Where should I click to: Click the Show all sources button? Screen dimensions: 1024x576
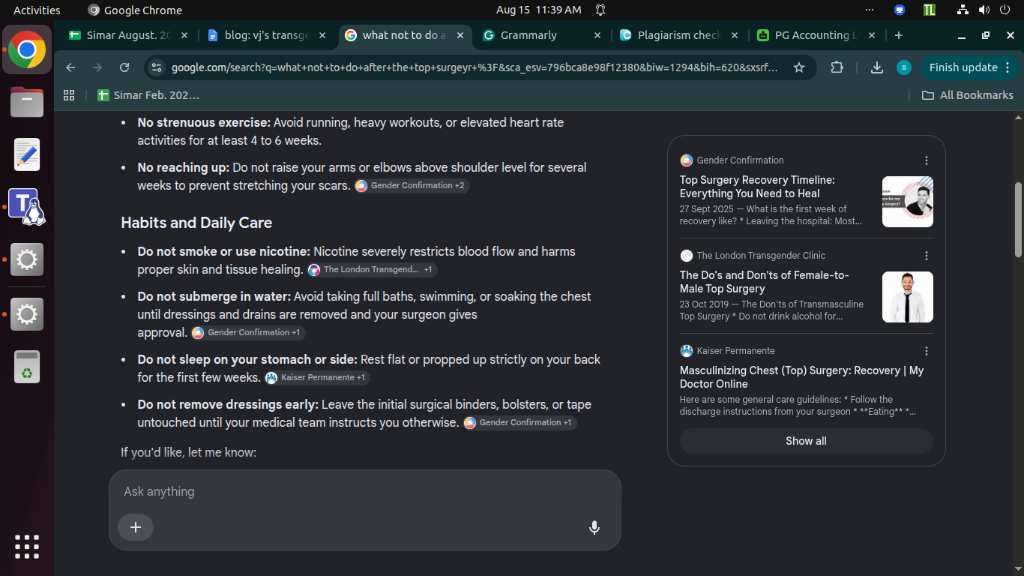pos(806,441)
